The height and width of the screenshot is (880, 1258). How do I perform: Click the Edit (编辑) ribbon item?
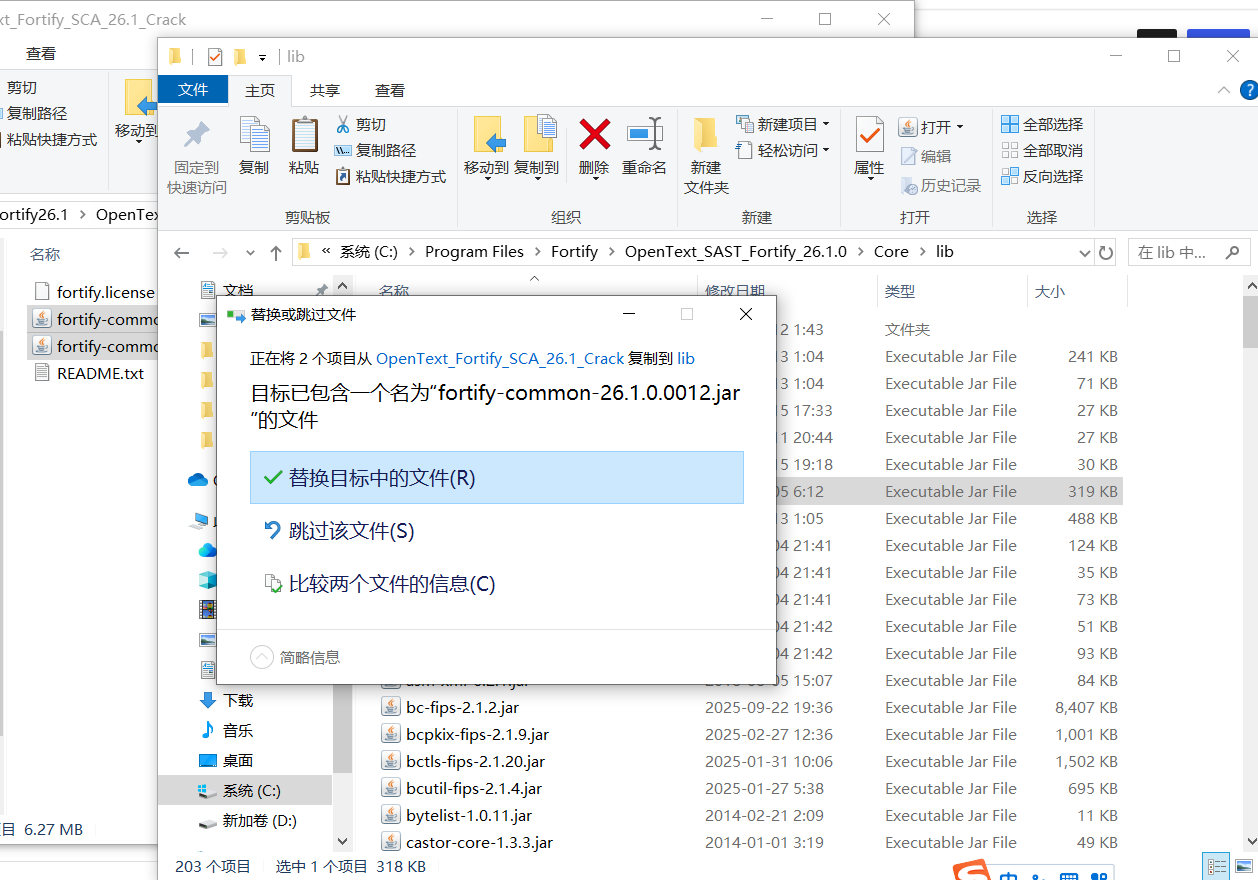click(x=925, y=156)
